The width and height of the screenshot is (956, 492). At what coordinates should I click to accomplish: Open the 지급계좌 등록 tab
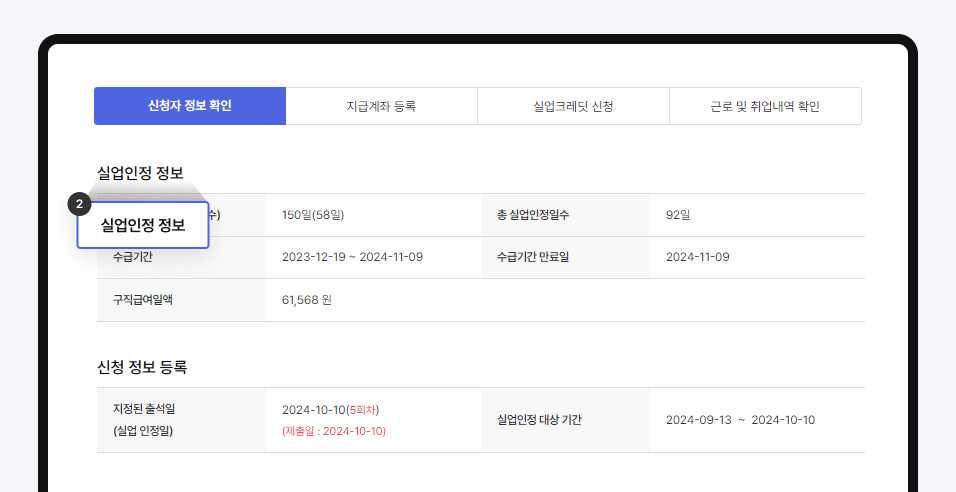[x=382, y=106]
